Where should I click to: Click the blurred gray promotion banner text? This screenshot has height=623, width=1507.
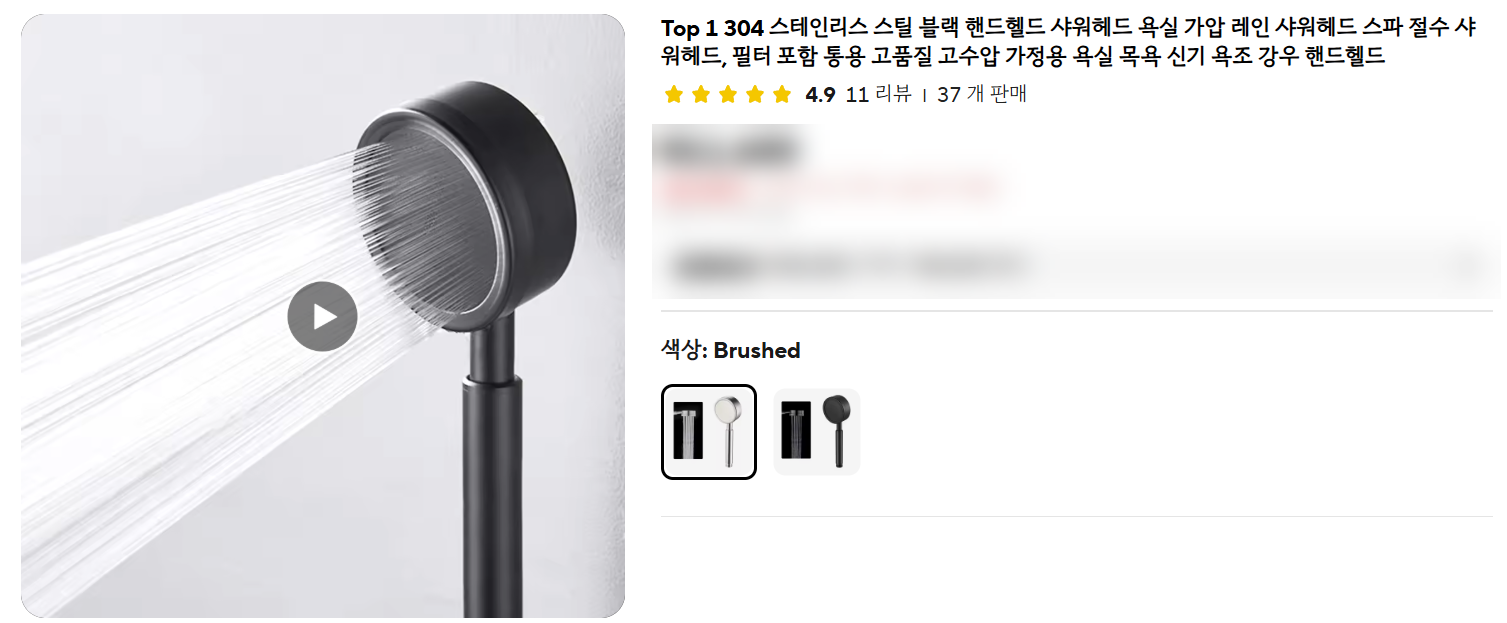point(850,266)
